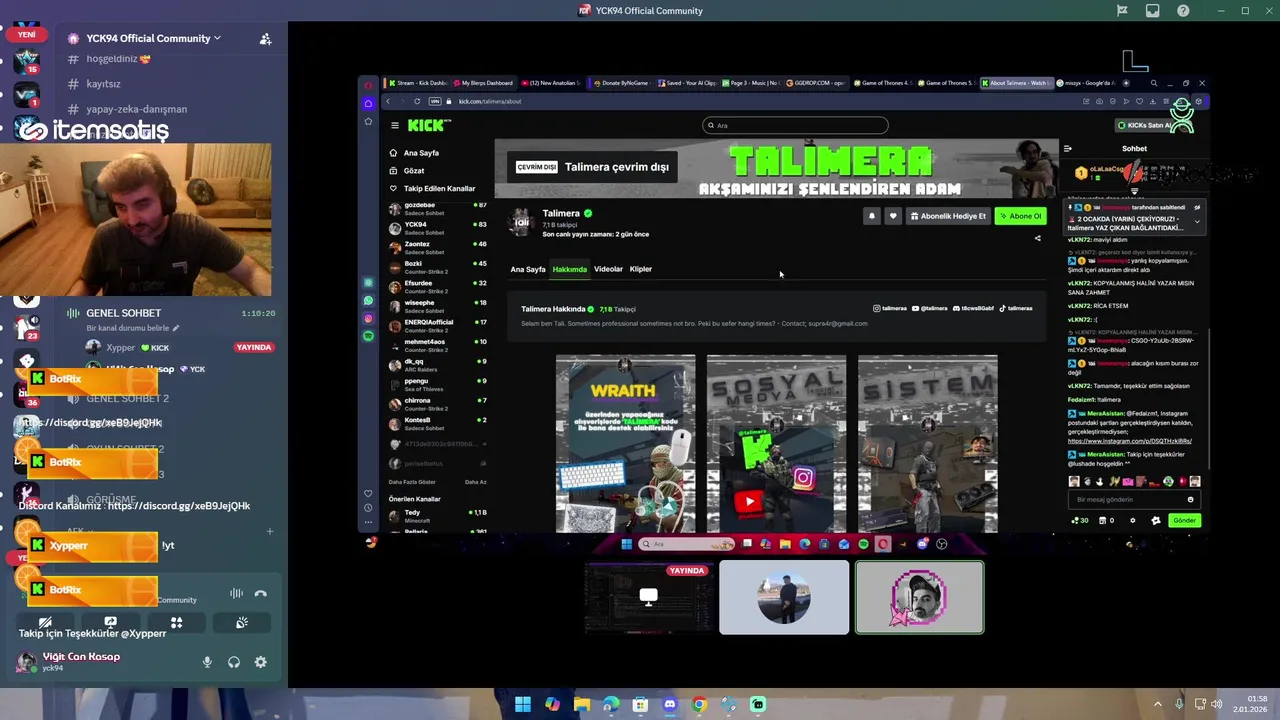Click Daha Az in sidebar

pos(476,482)
